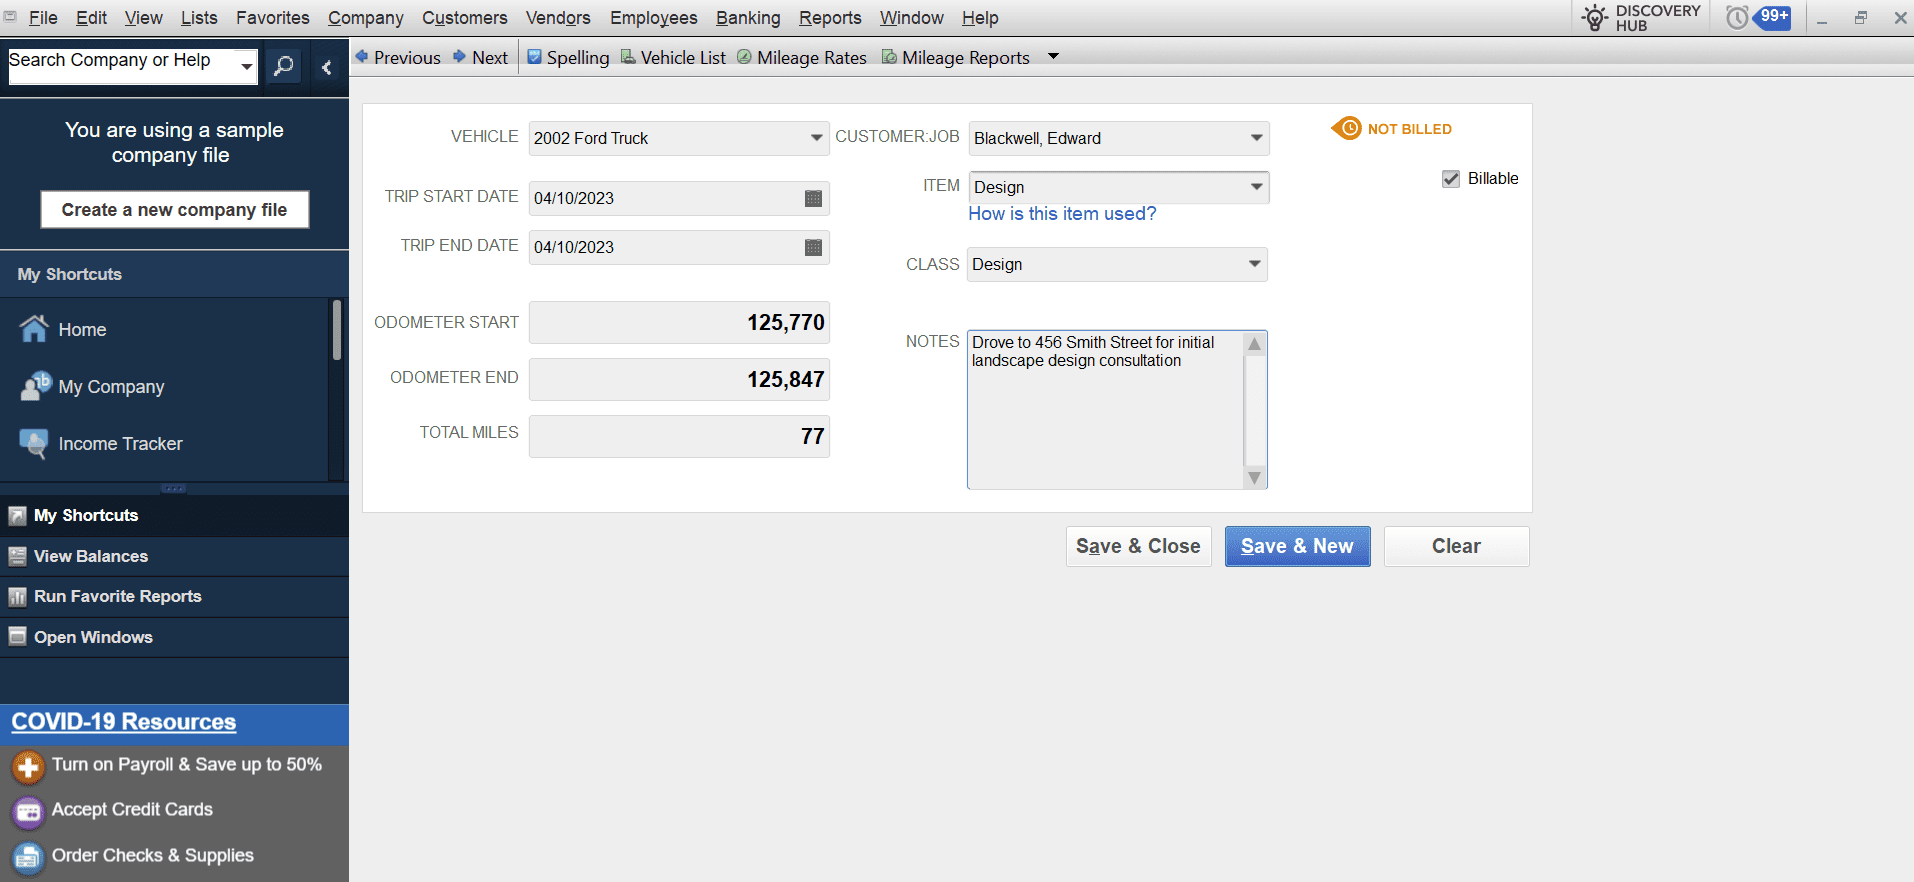1914x882 pixels.
Task: Open the Employees menu
Action: click(654, 17)
